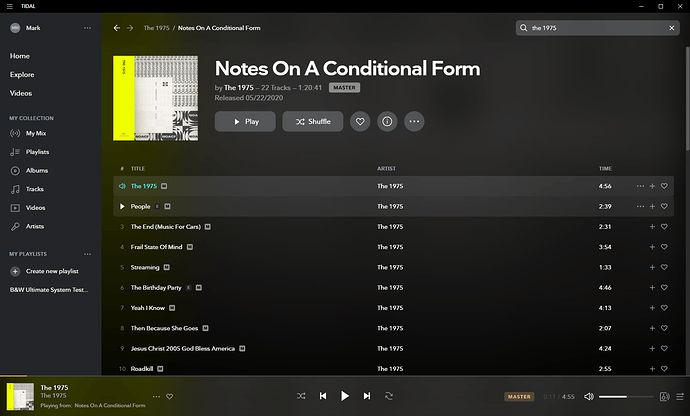
Task: Open more options for track People
Action: click(640, 206)
